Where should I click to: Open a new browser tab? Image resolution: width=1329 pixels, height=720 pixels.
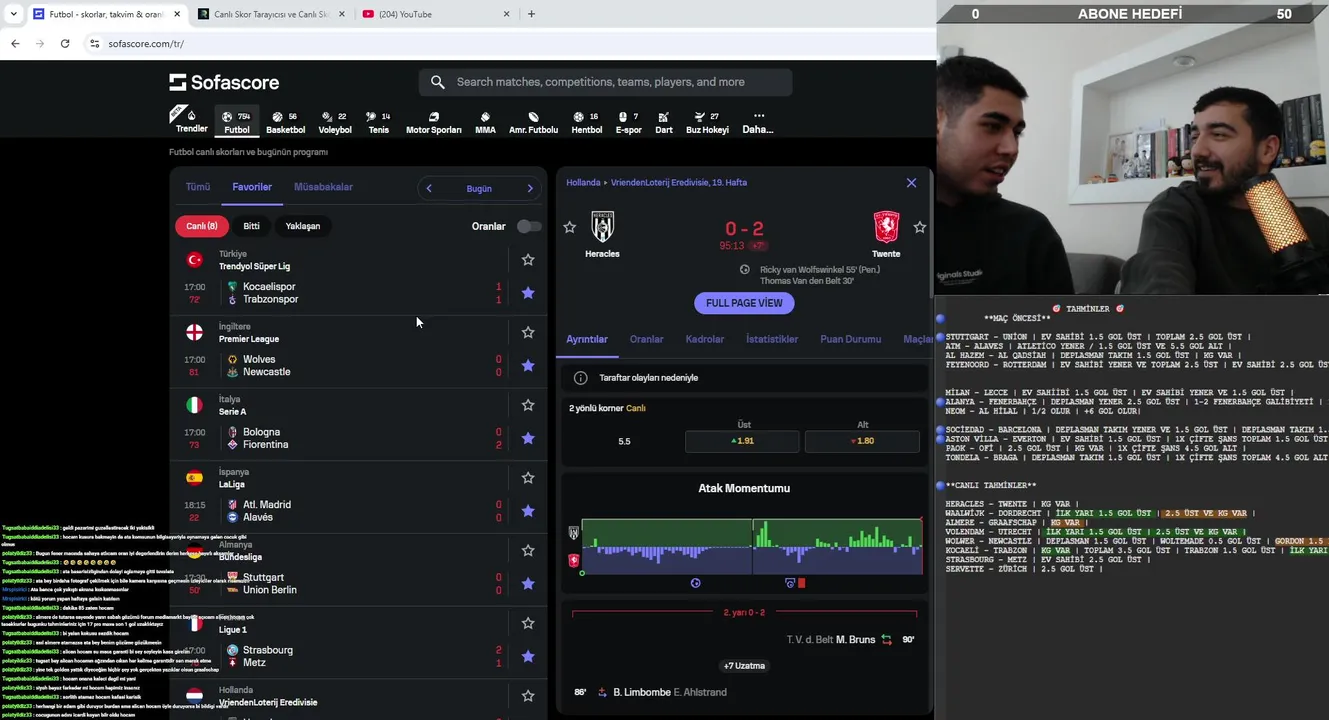click(531, 14)
